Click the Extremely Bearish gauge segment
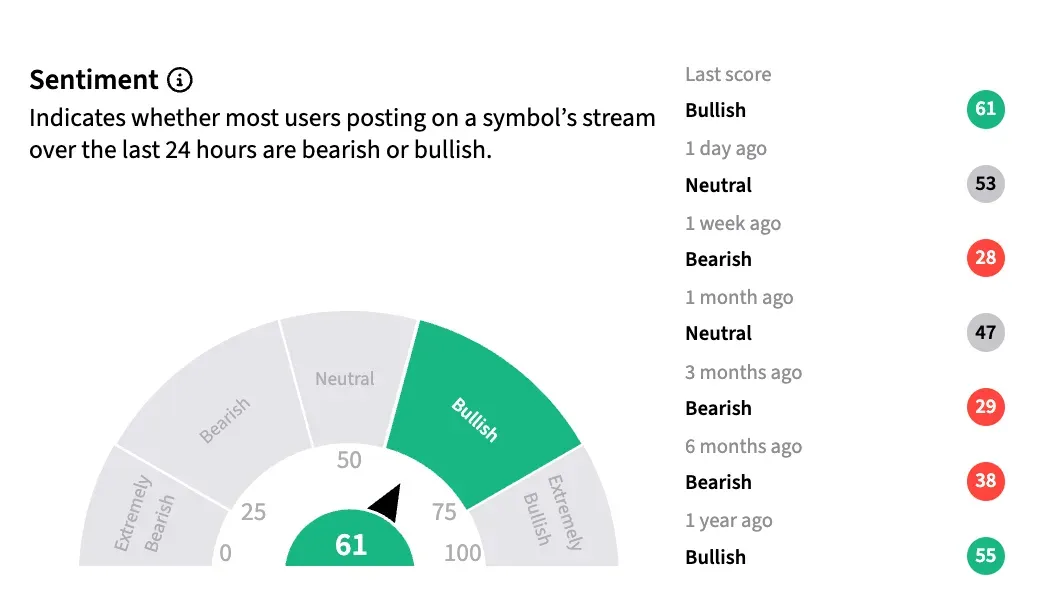1040x608 pixels. pos(145,512)
